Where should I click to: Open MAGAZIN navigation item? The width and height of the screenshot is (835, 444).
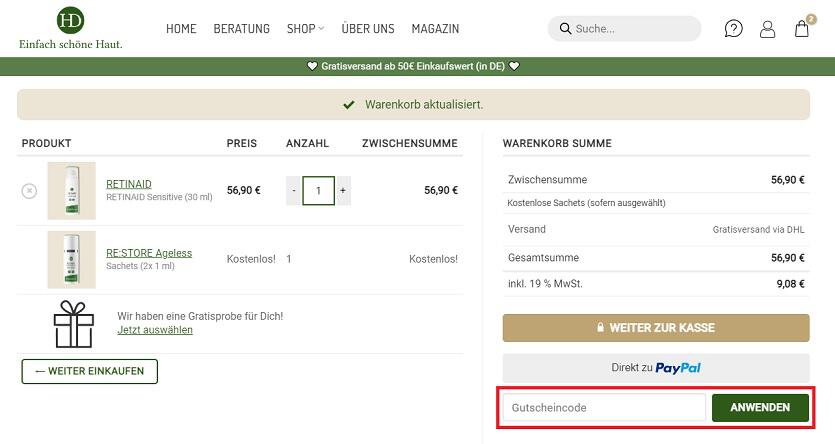[x=435, y=29]
